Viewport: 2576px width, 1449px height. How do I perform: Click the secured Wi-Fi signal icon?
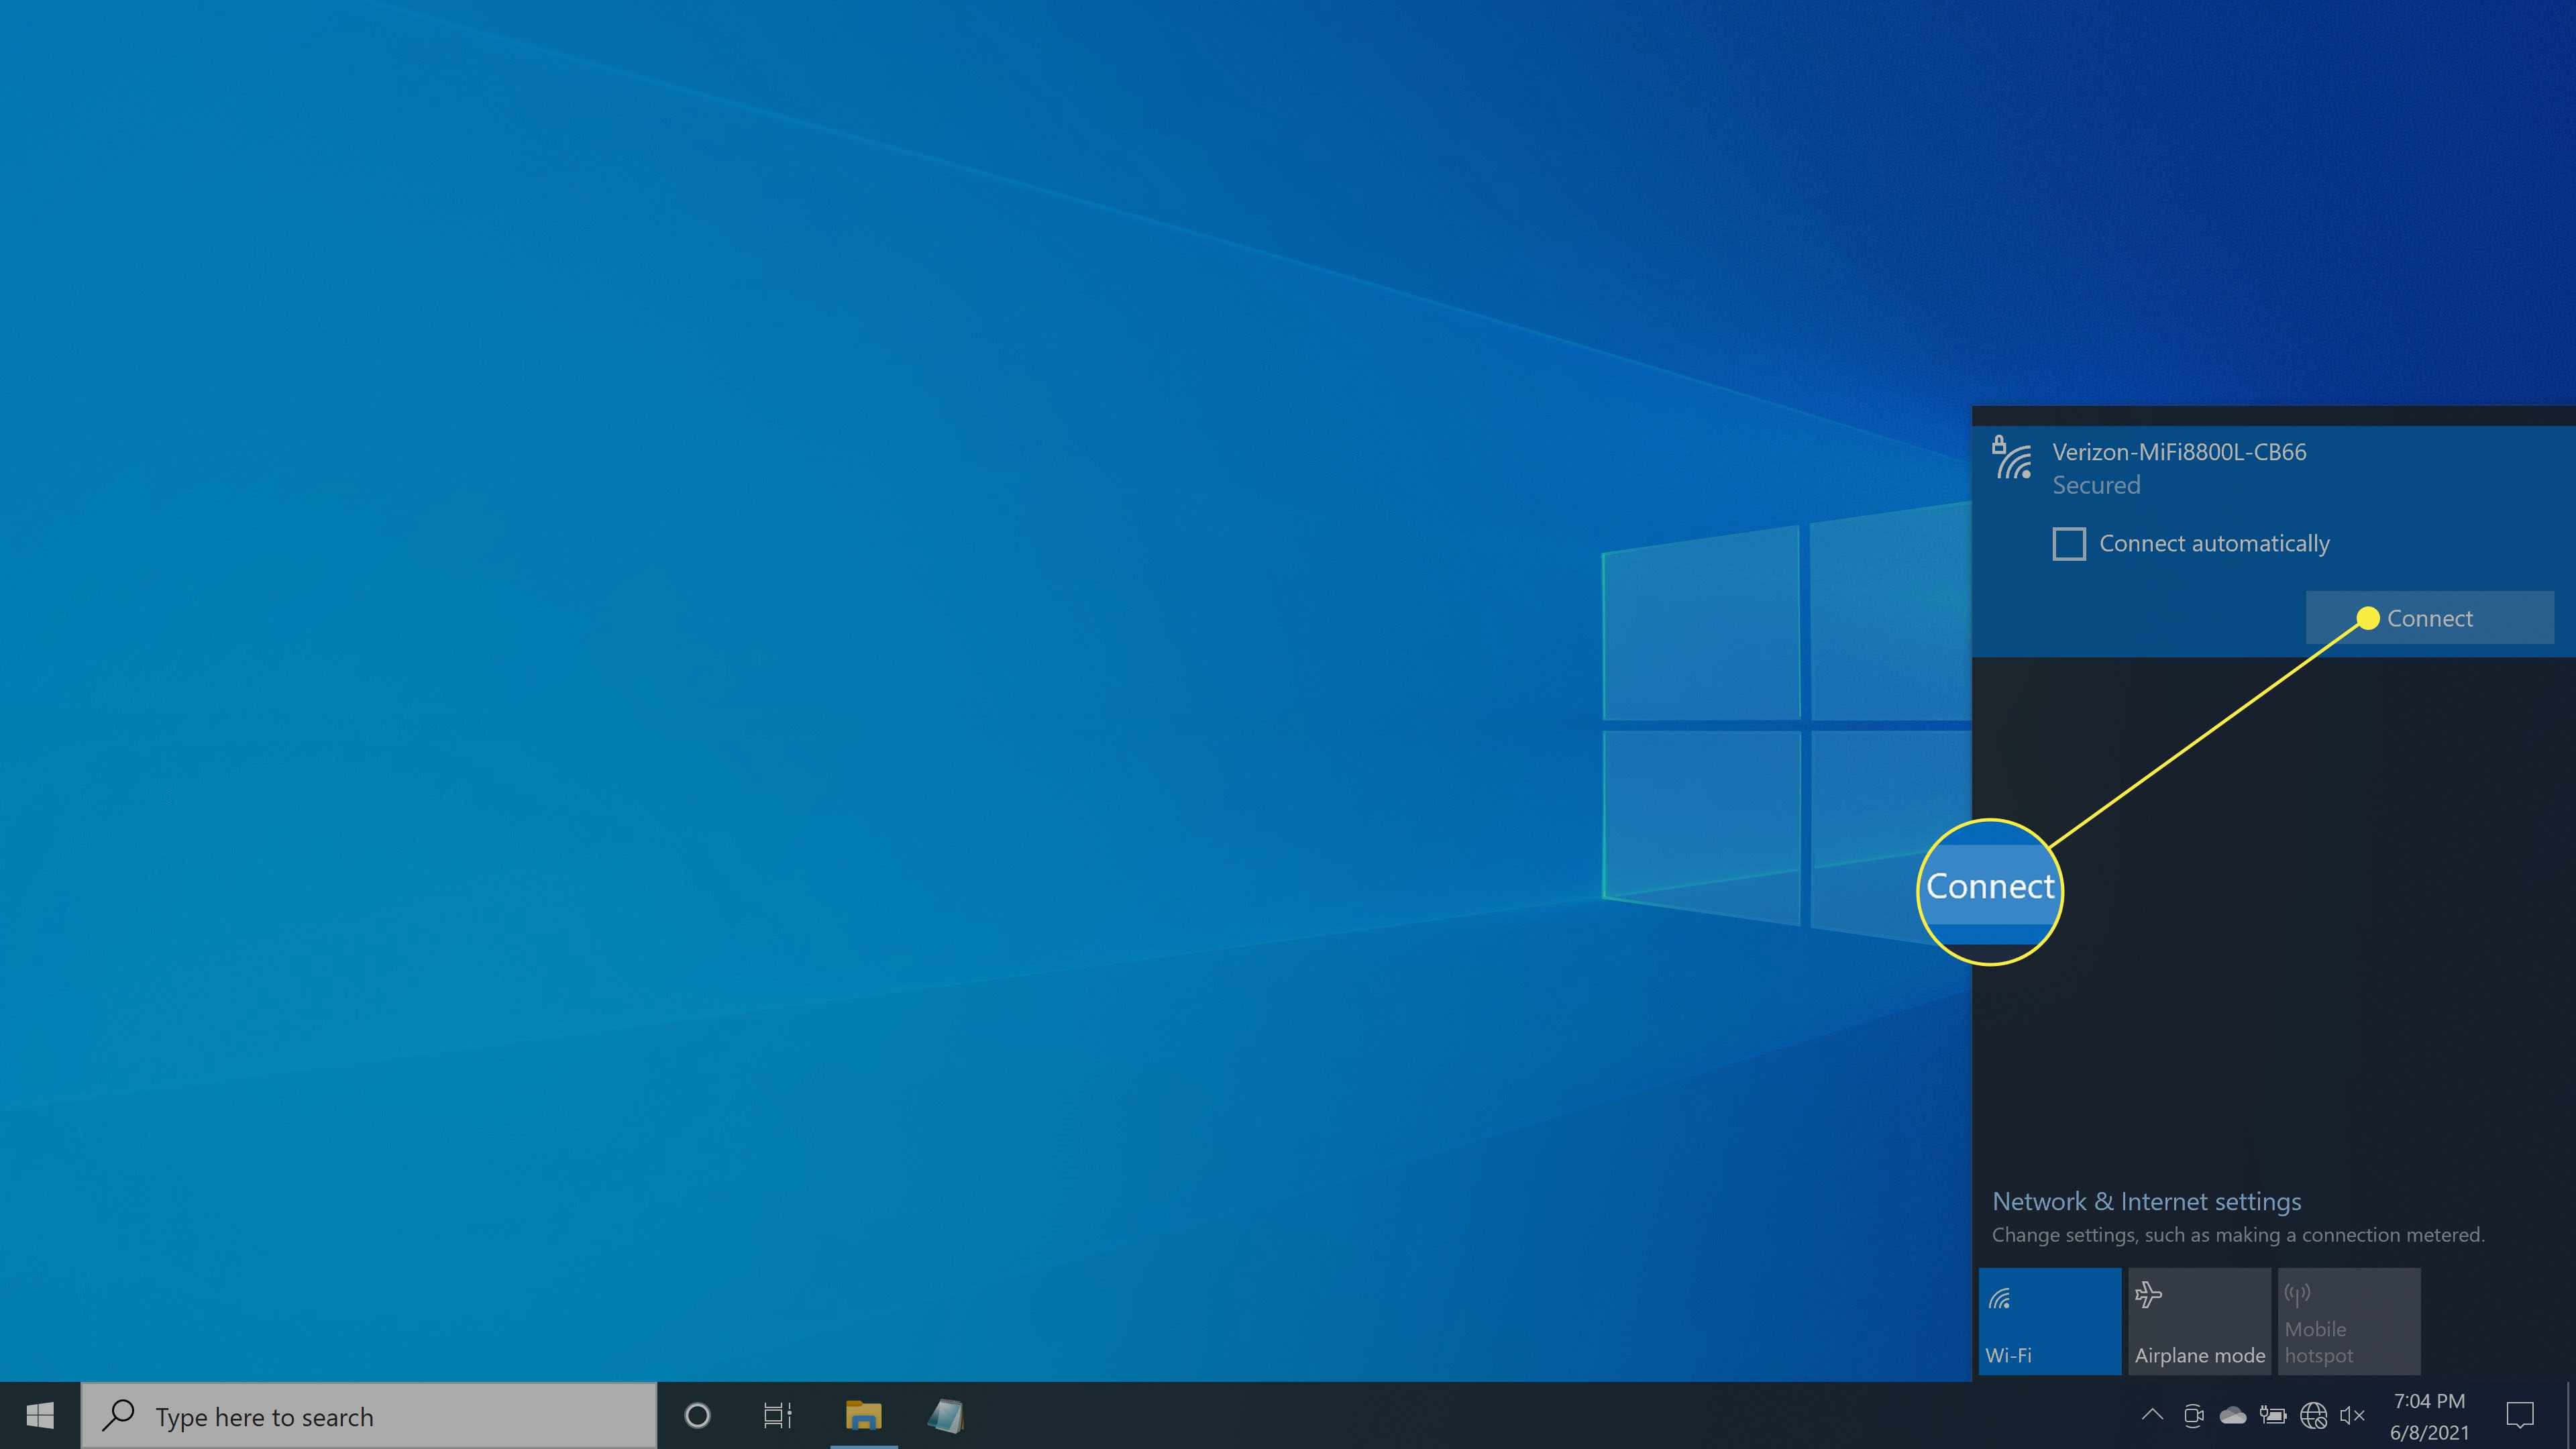(x=2011, y=458)
